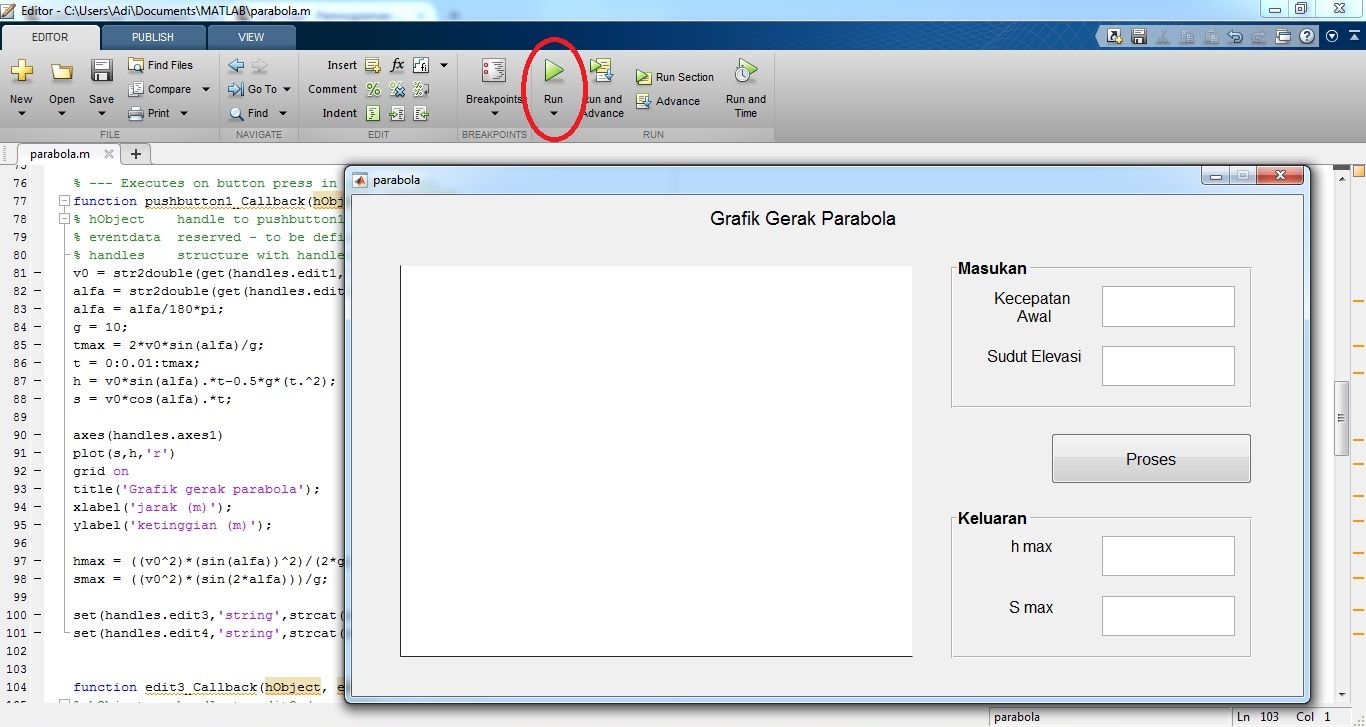
Task: Switch to the VIEW ribbon tab
Action: point(251,37)
